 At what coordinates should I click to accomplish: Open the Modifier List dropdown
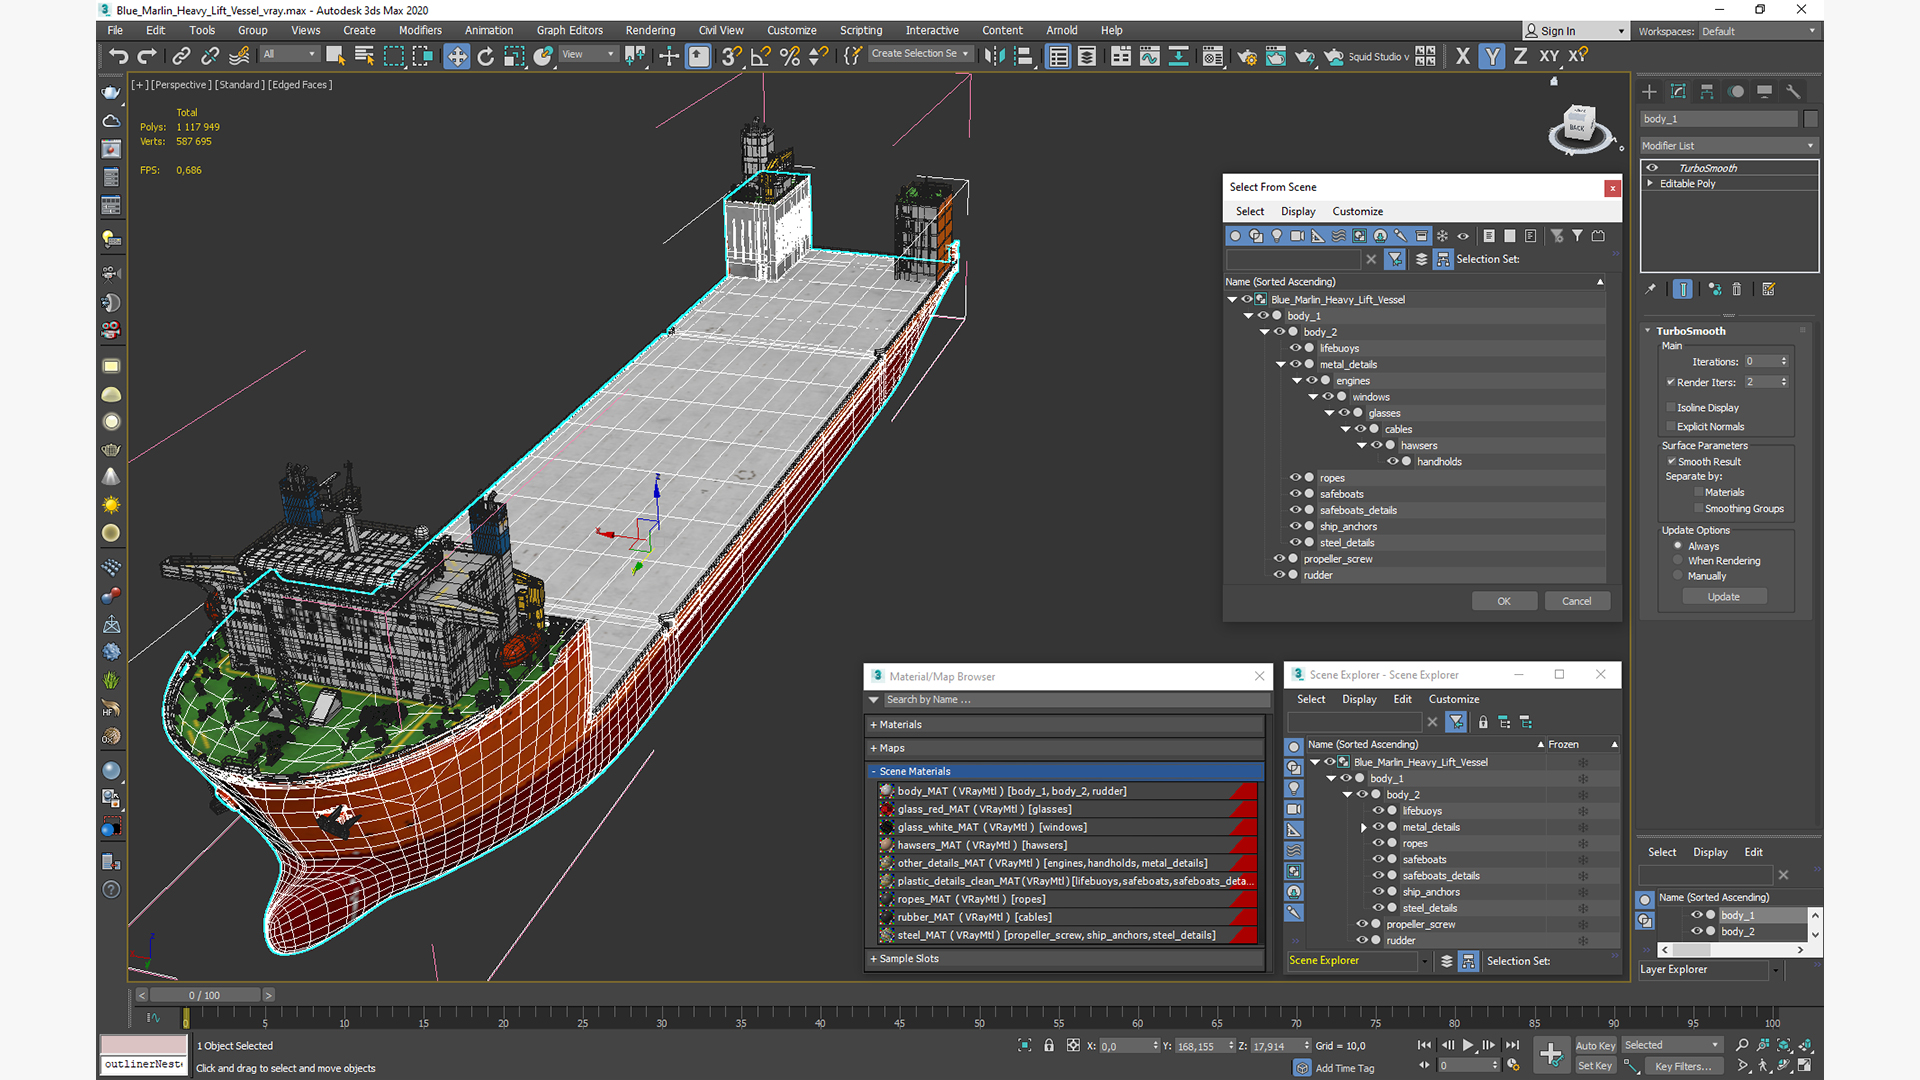pos(1728,146)
